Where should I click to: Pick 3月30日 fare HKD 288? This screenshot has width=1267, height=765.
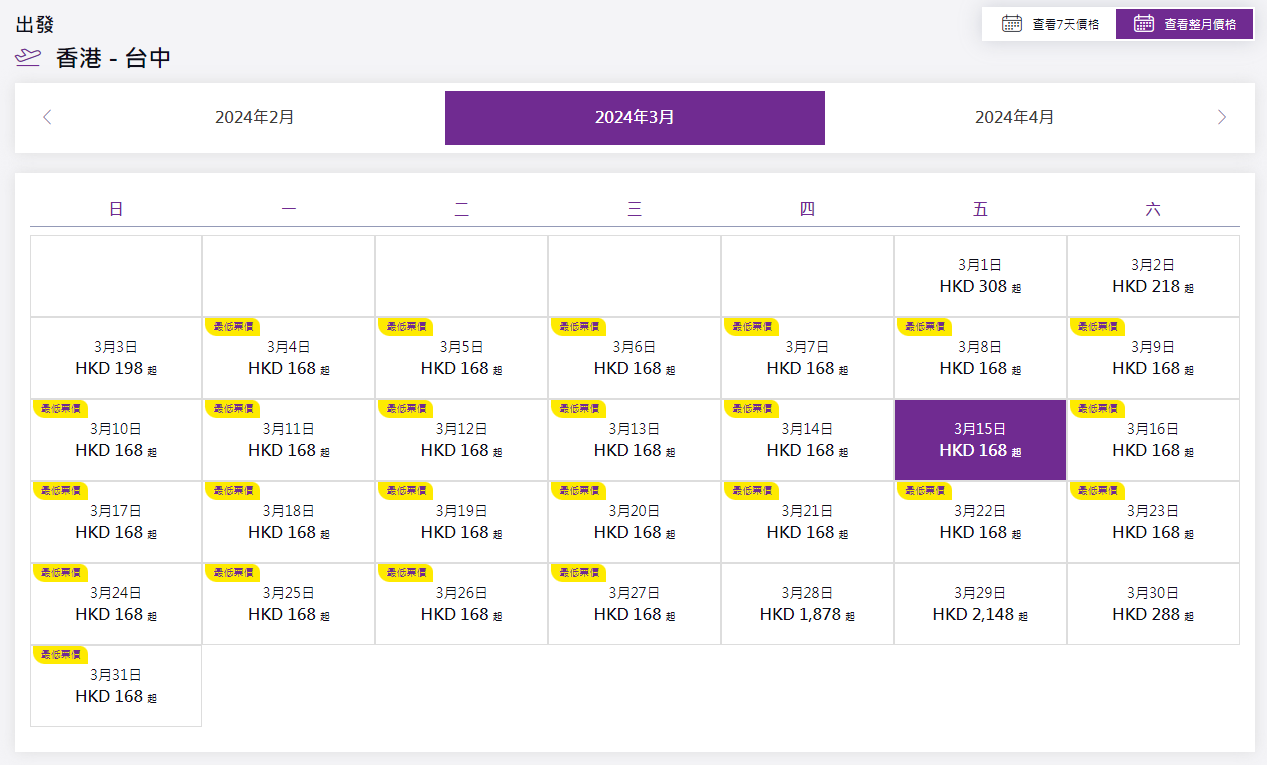[1153, 605]
